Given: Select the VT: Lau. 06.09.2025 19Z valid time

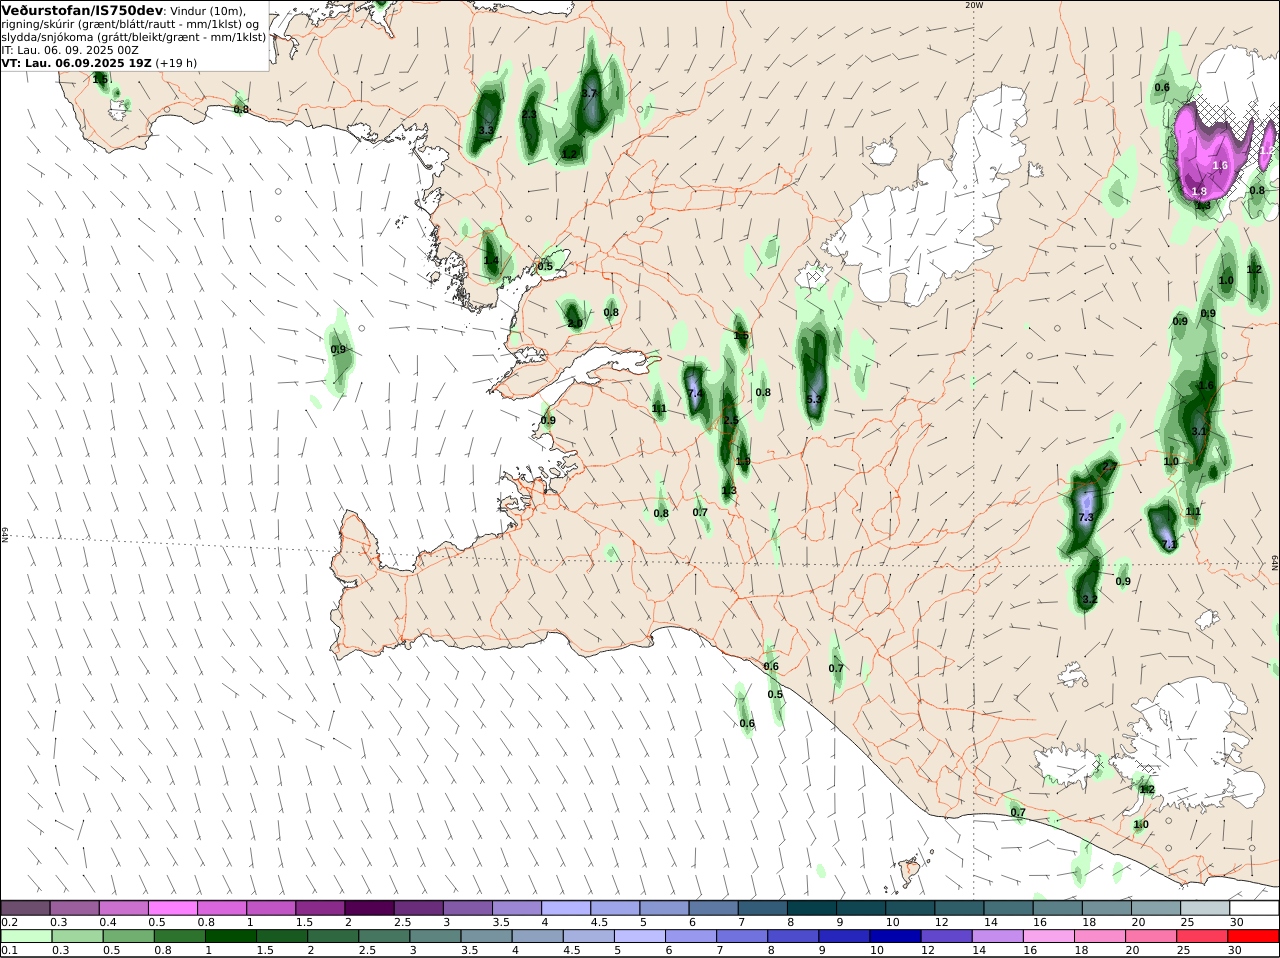Looking at the screenshot, I should pyautogui.click(x=76, y=63).
